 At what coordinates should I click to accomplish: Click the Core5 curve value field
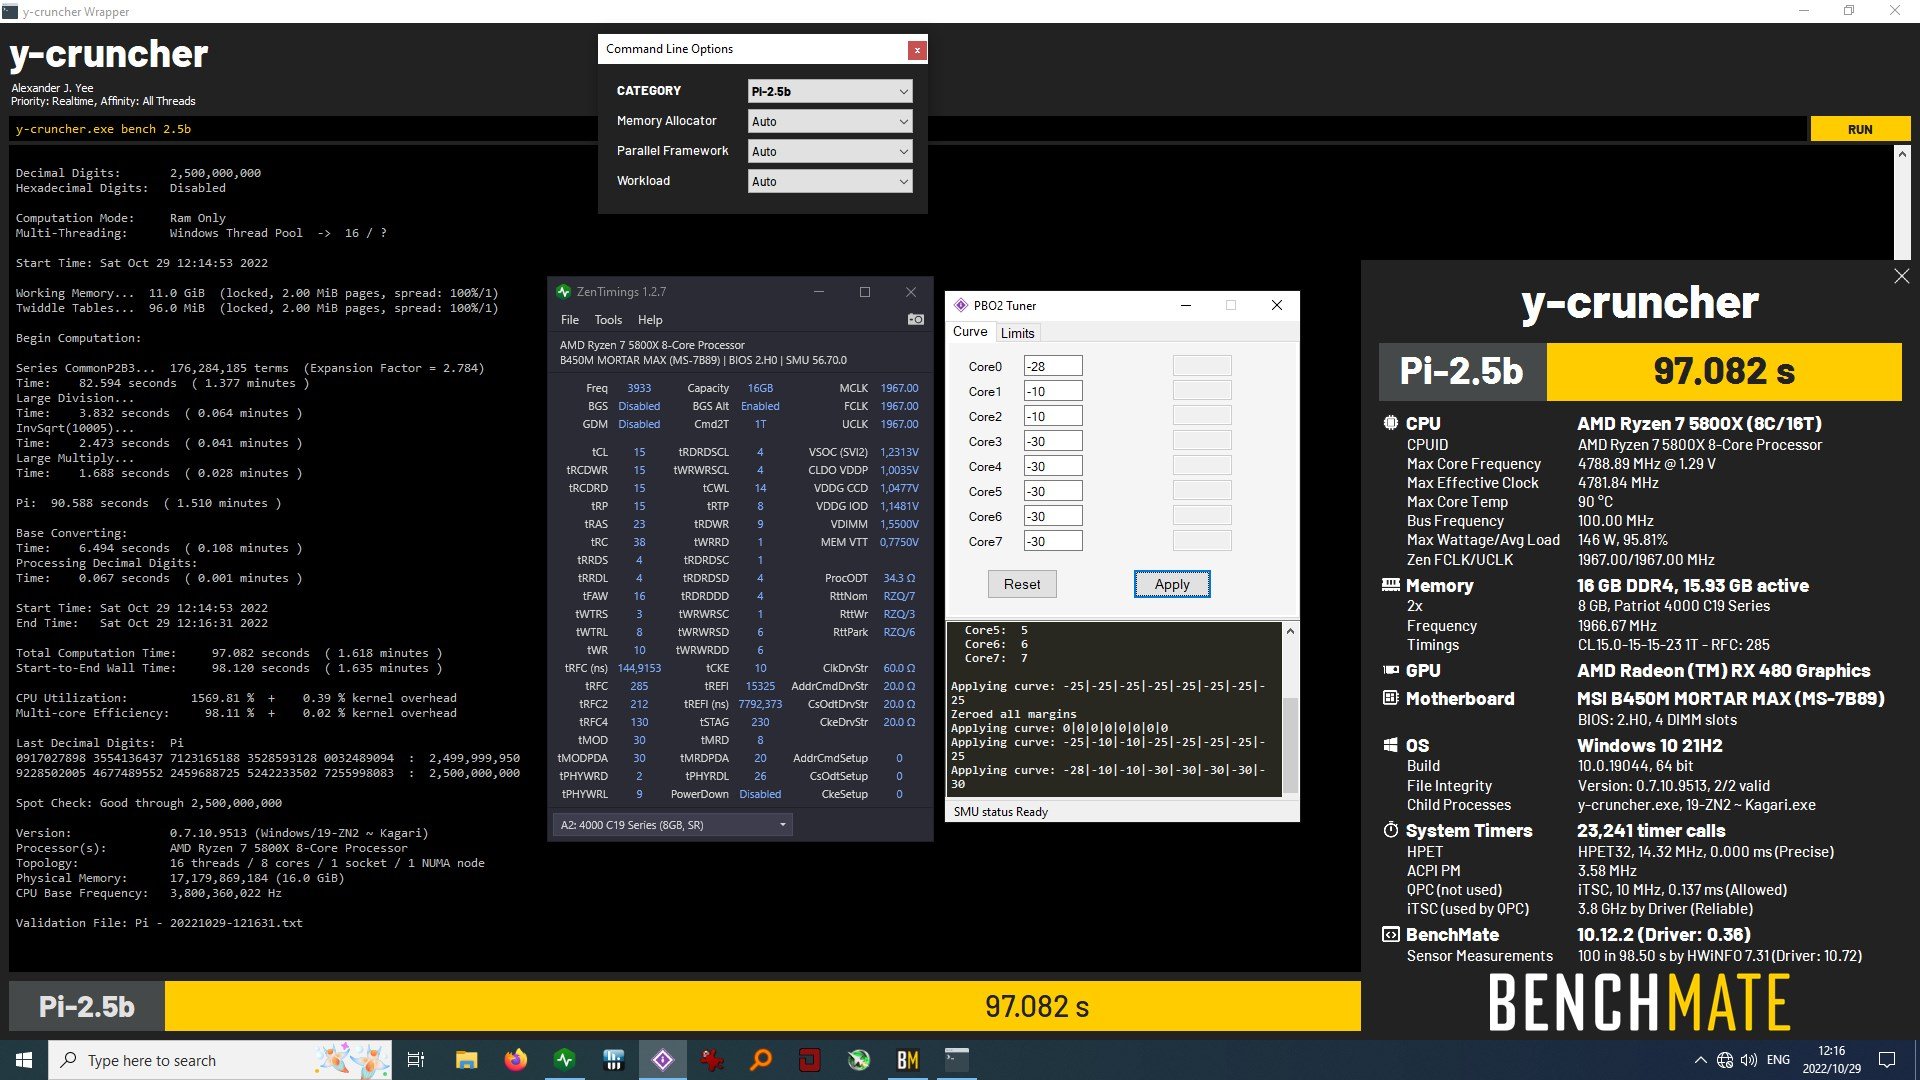click(x=1053, y=491)
